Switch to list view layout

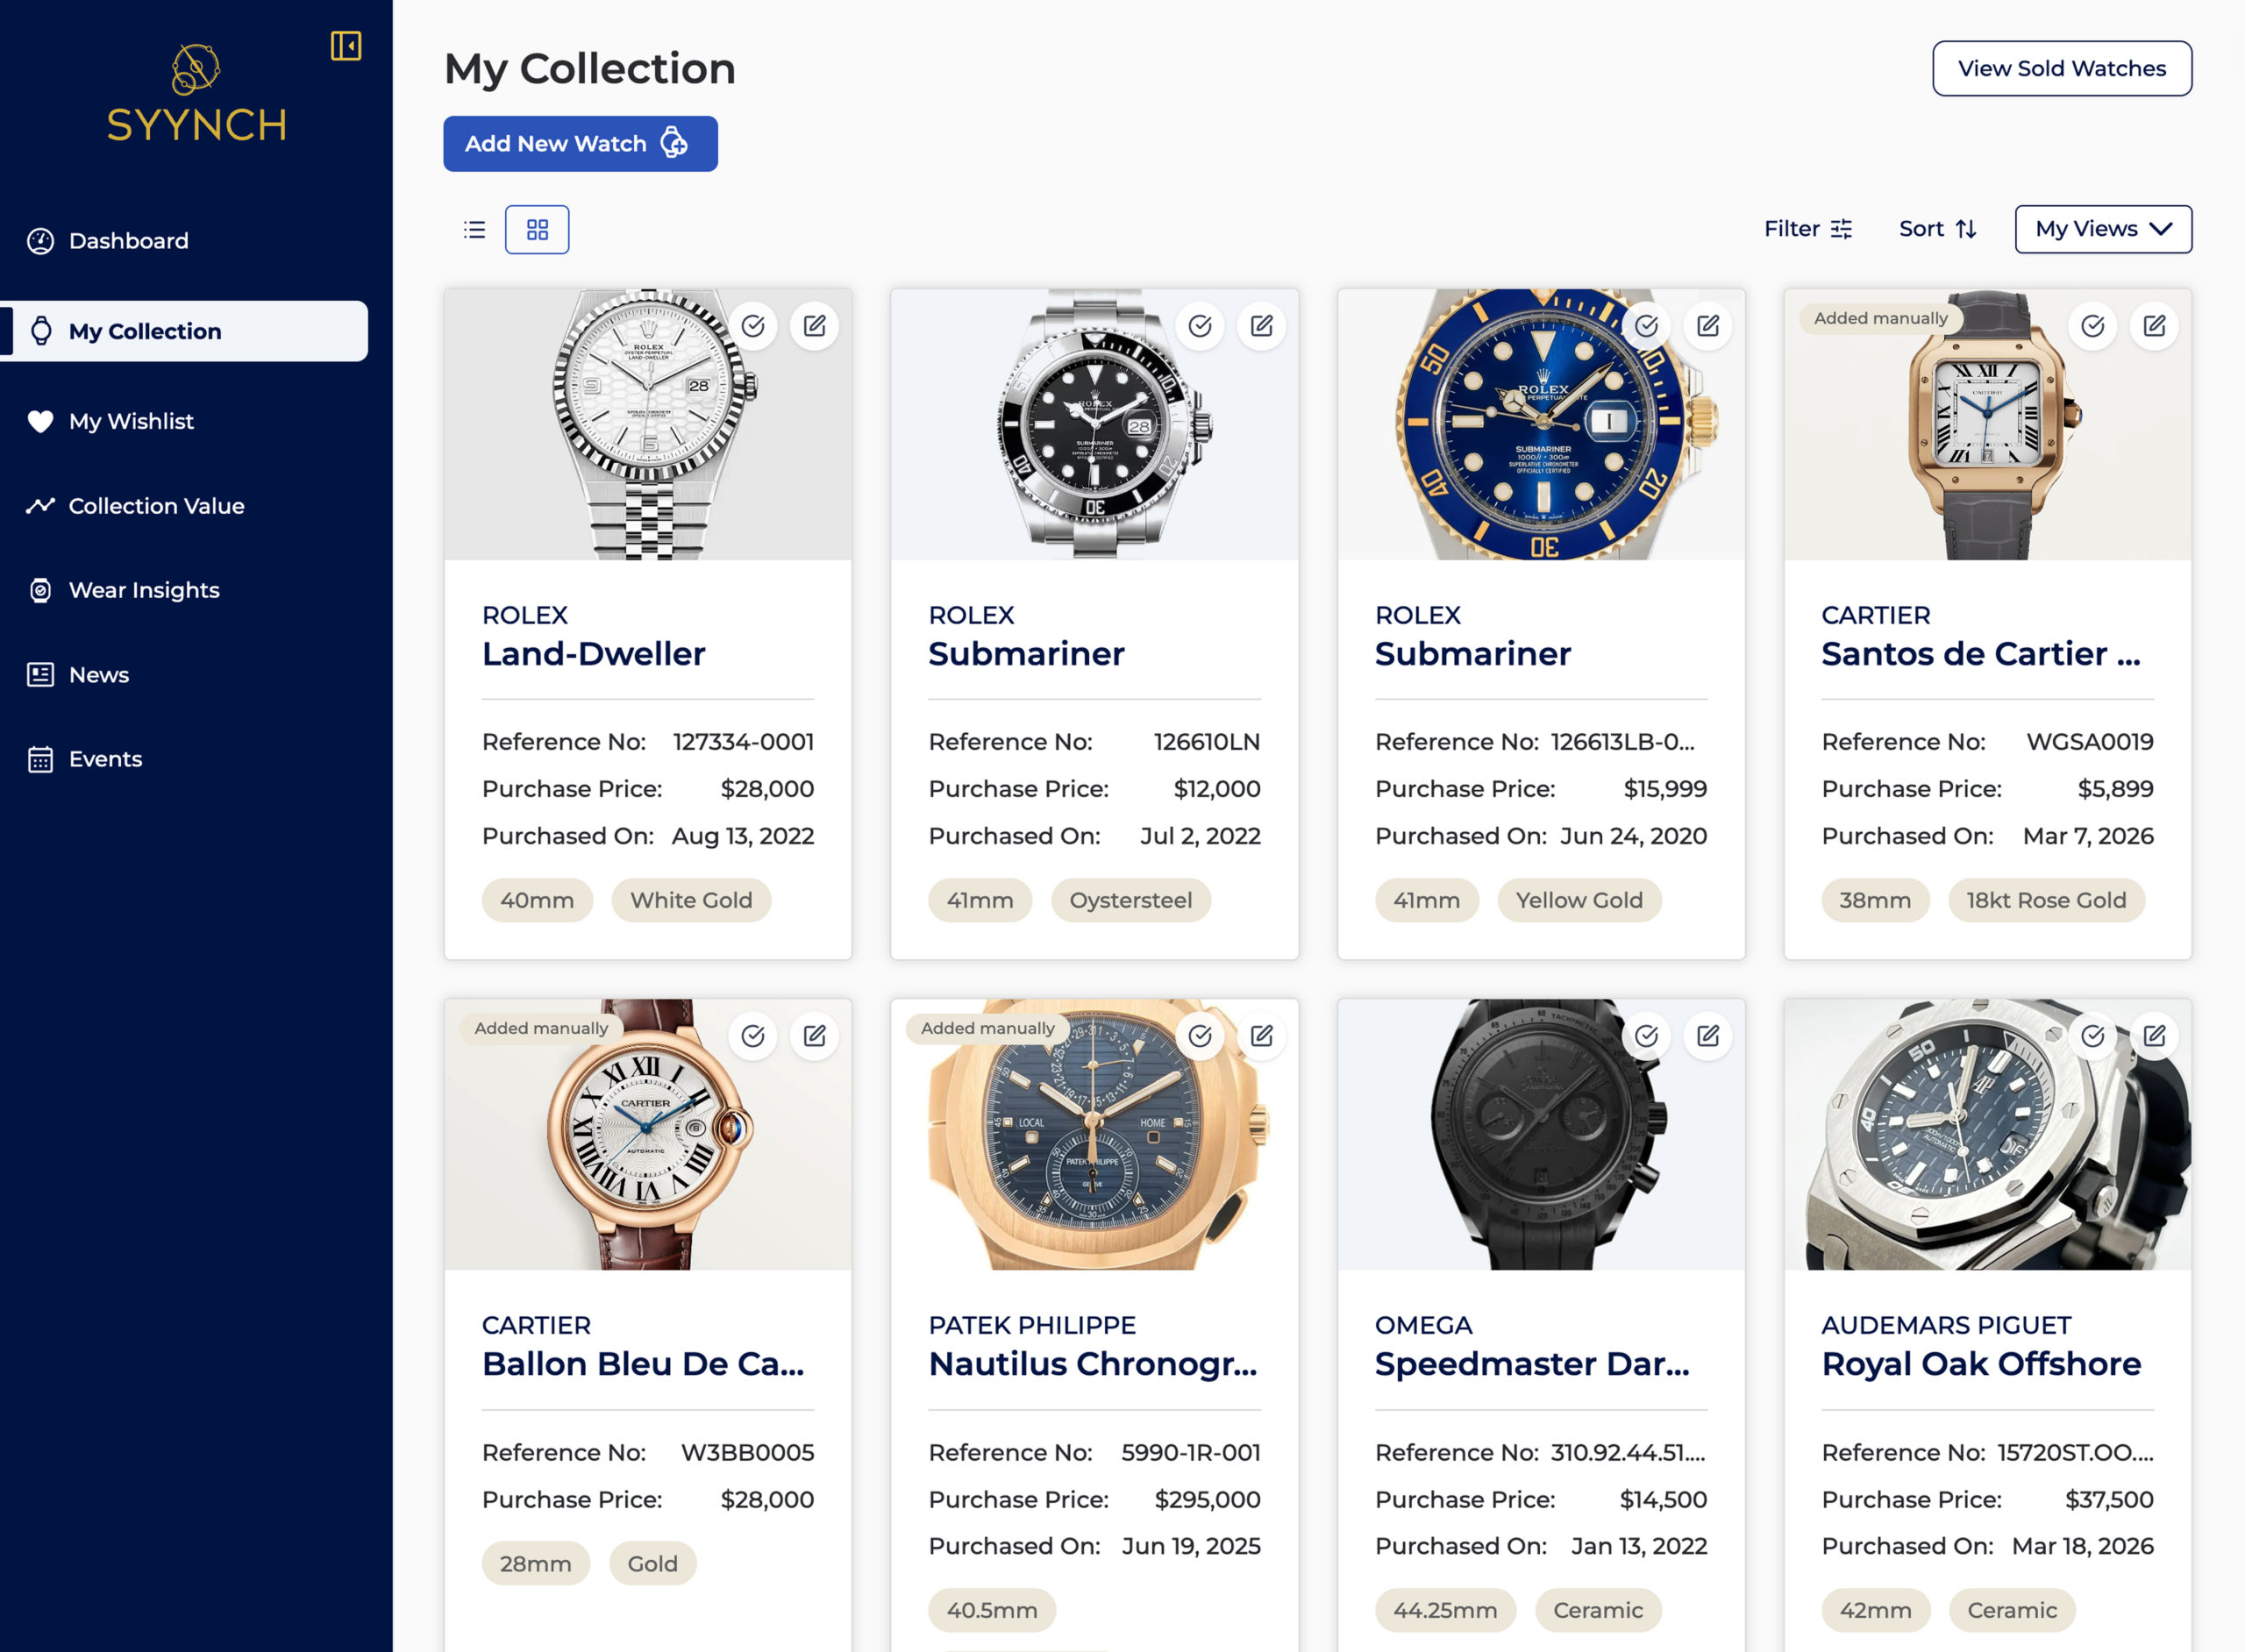pos(474,230)
